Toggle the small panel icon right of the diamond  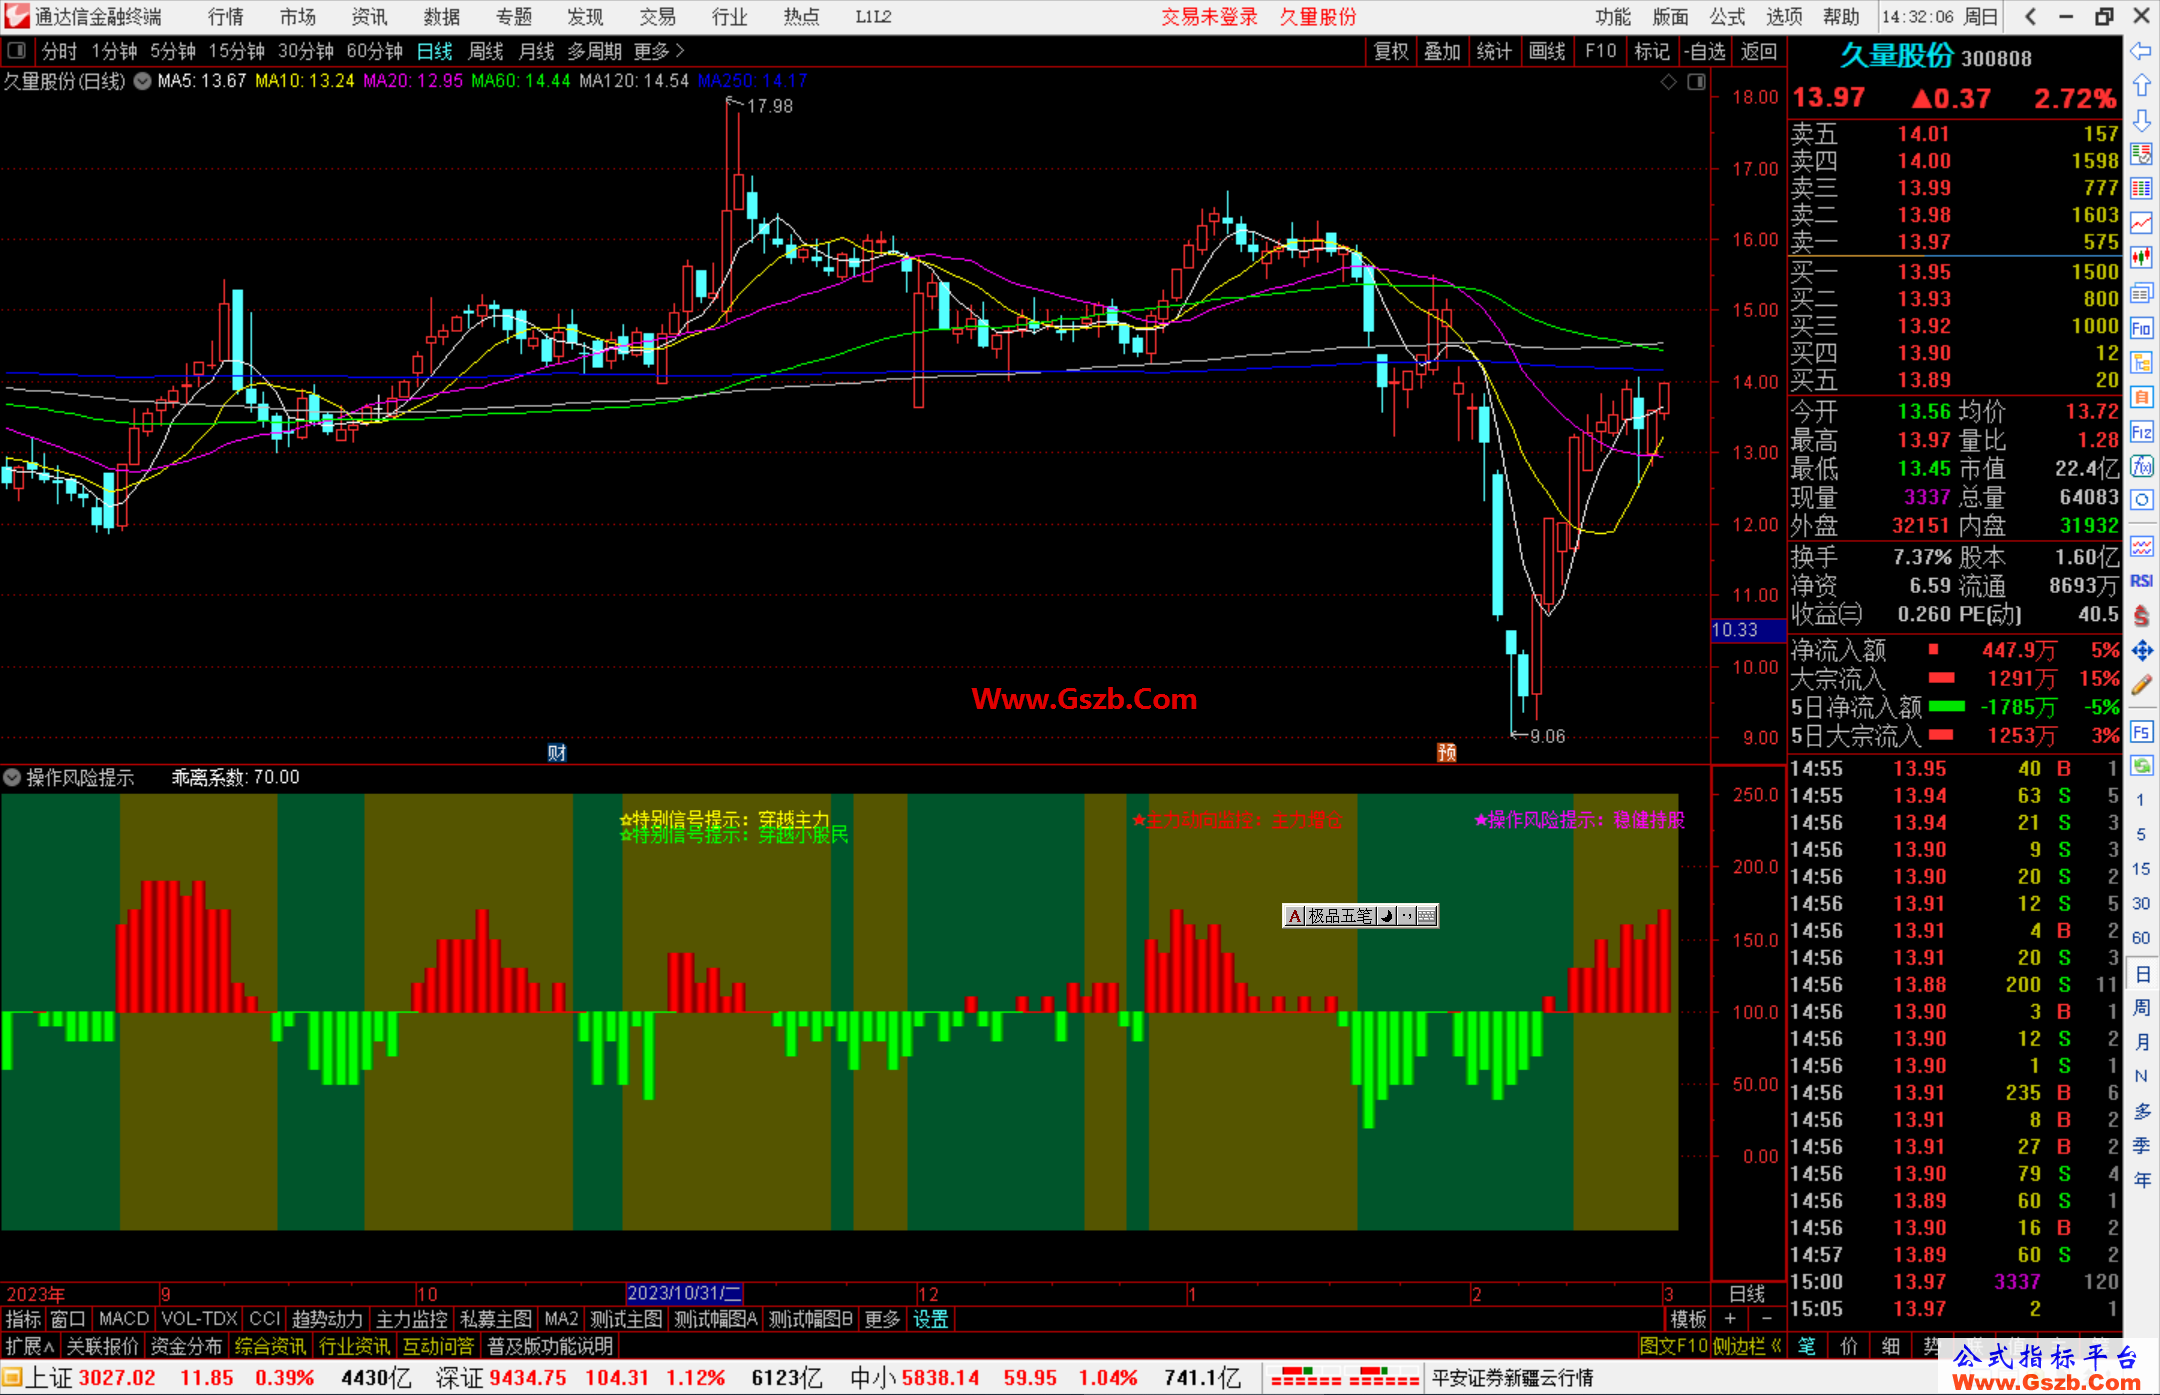pos(1696,82)
